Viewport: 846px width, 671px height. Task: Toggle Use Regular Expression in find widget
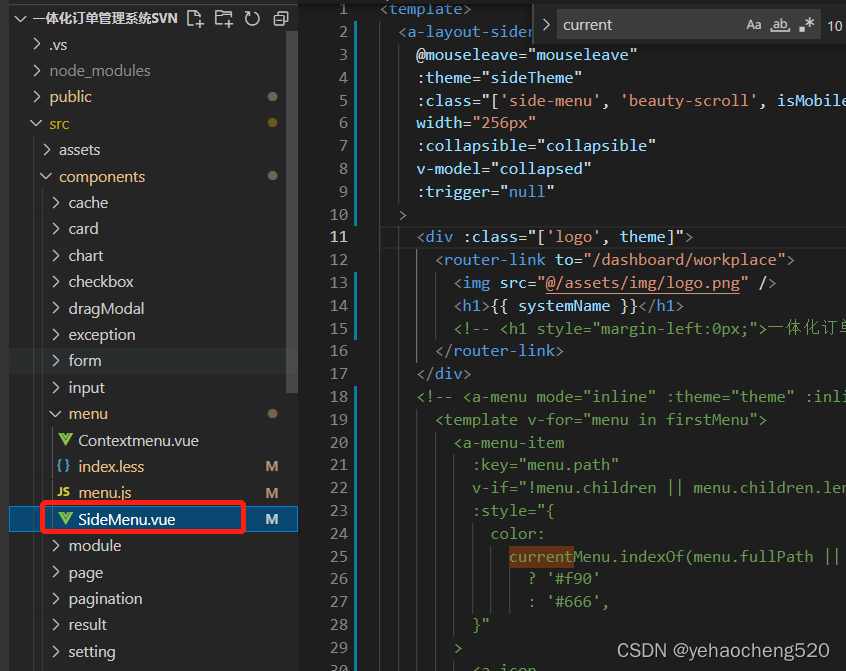tap(807, 25)
